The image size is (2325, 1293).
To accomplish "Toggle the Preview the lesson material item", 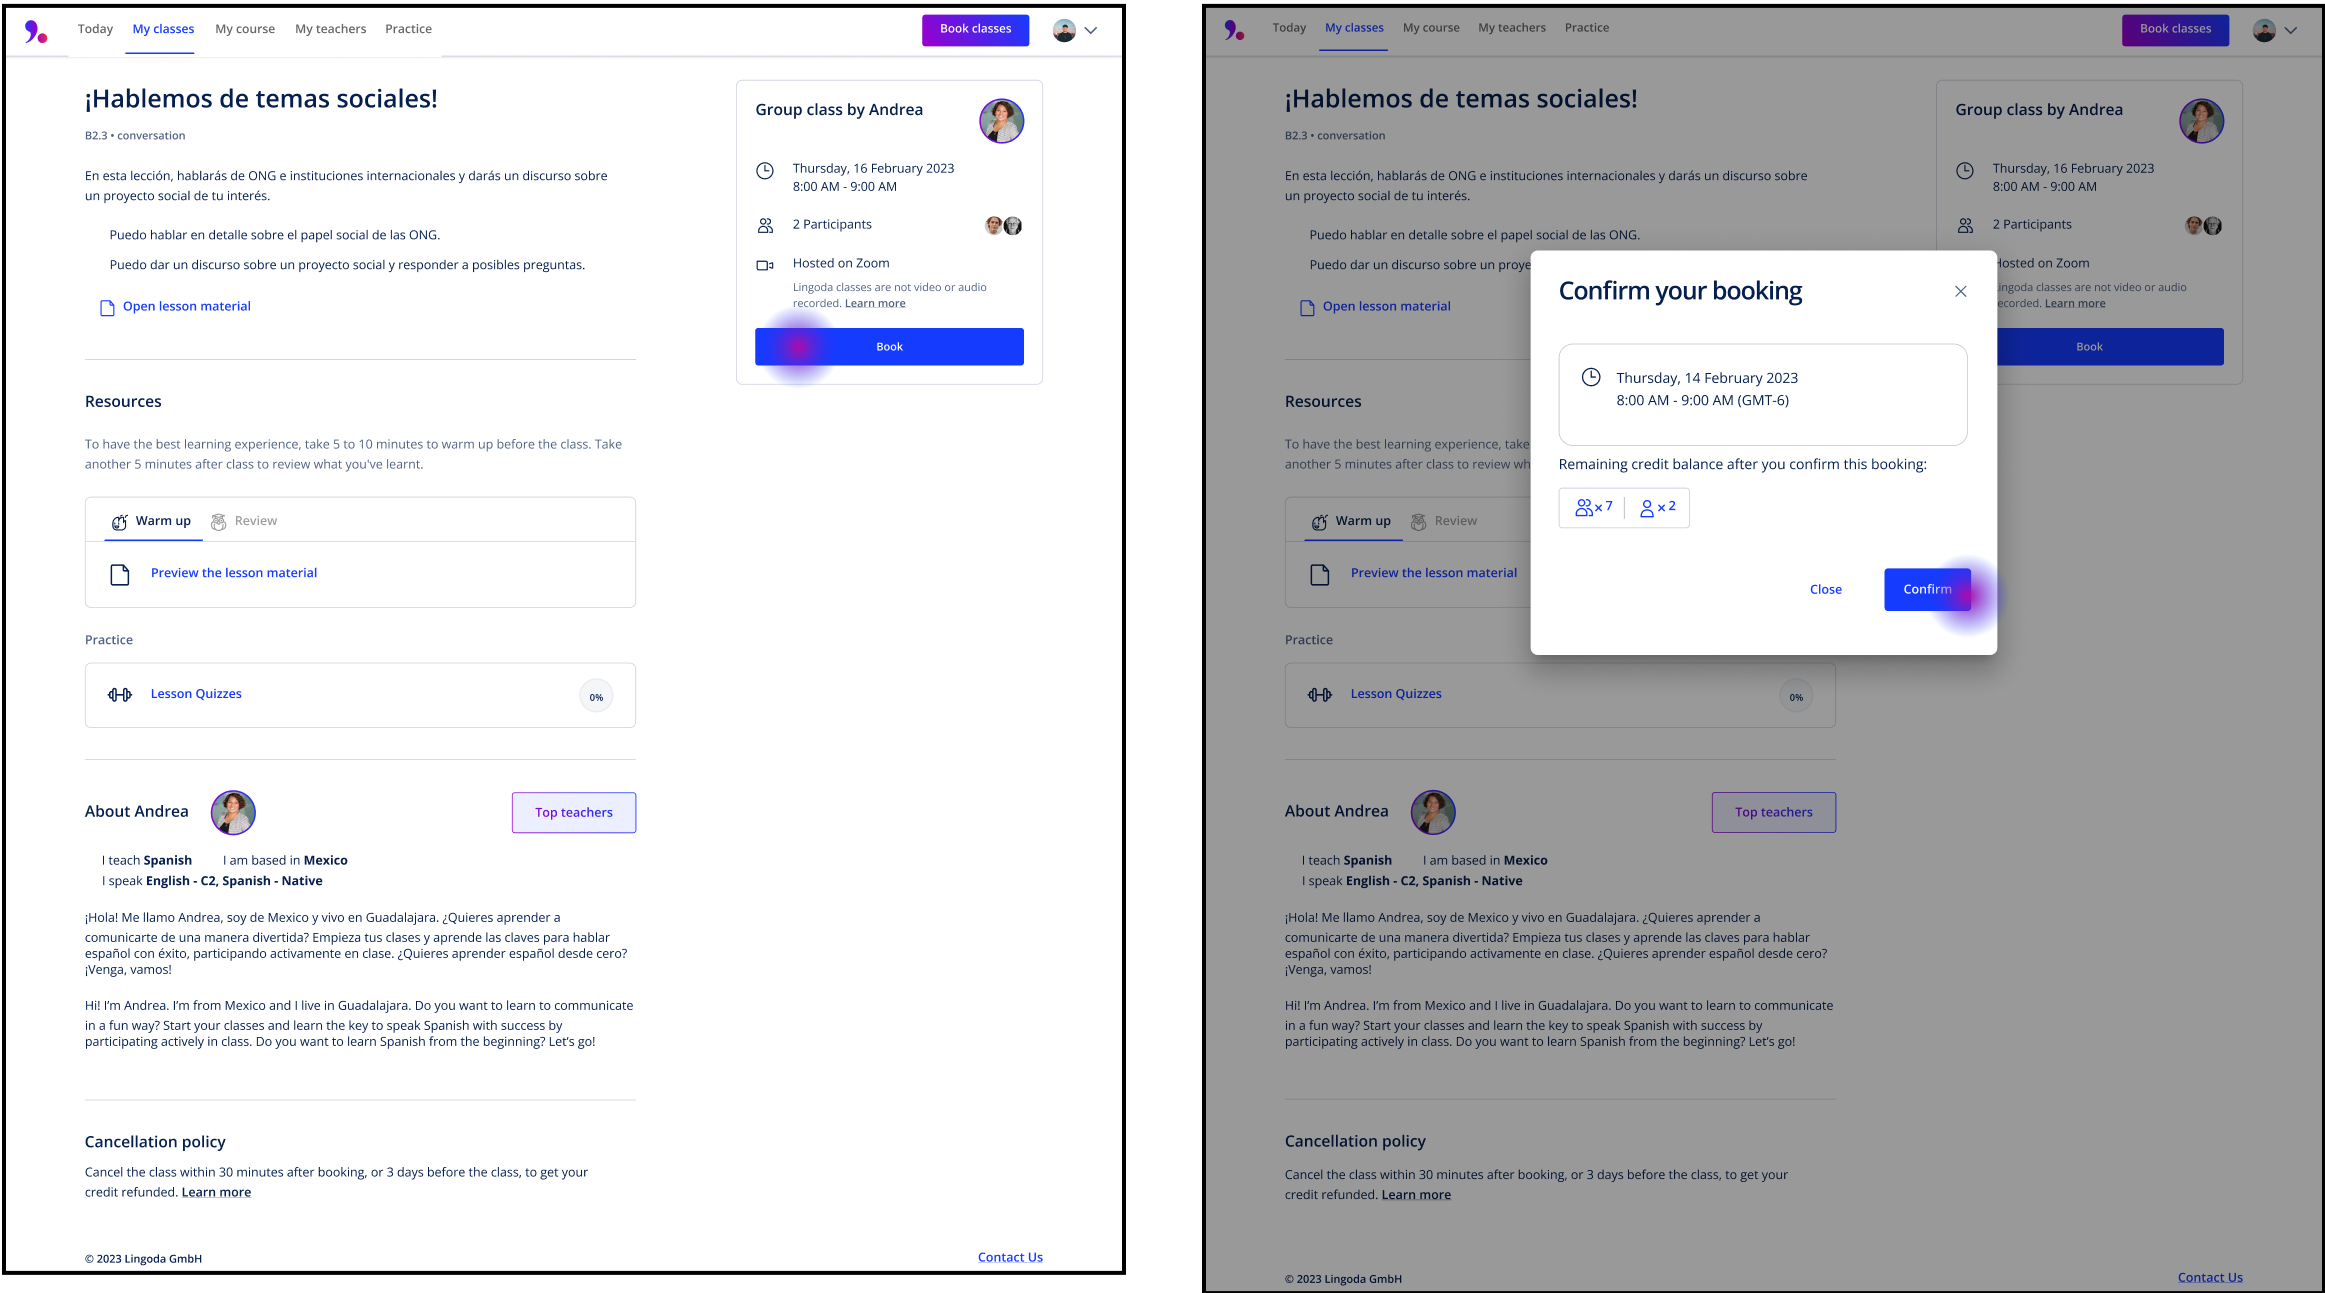I will [x=232, y=572].
